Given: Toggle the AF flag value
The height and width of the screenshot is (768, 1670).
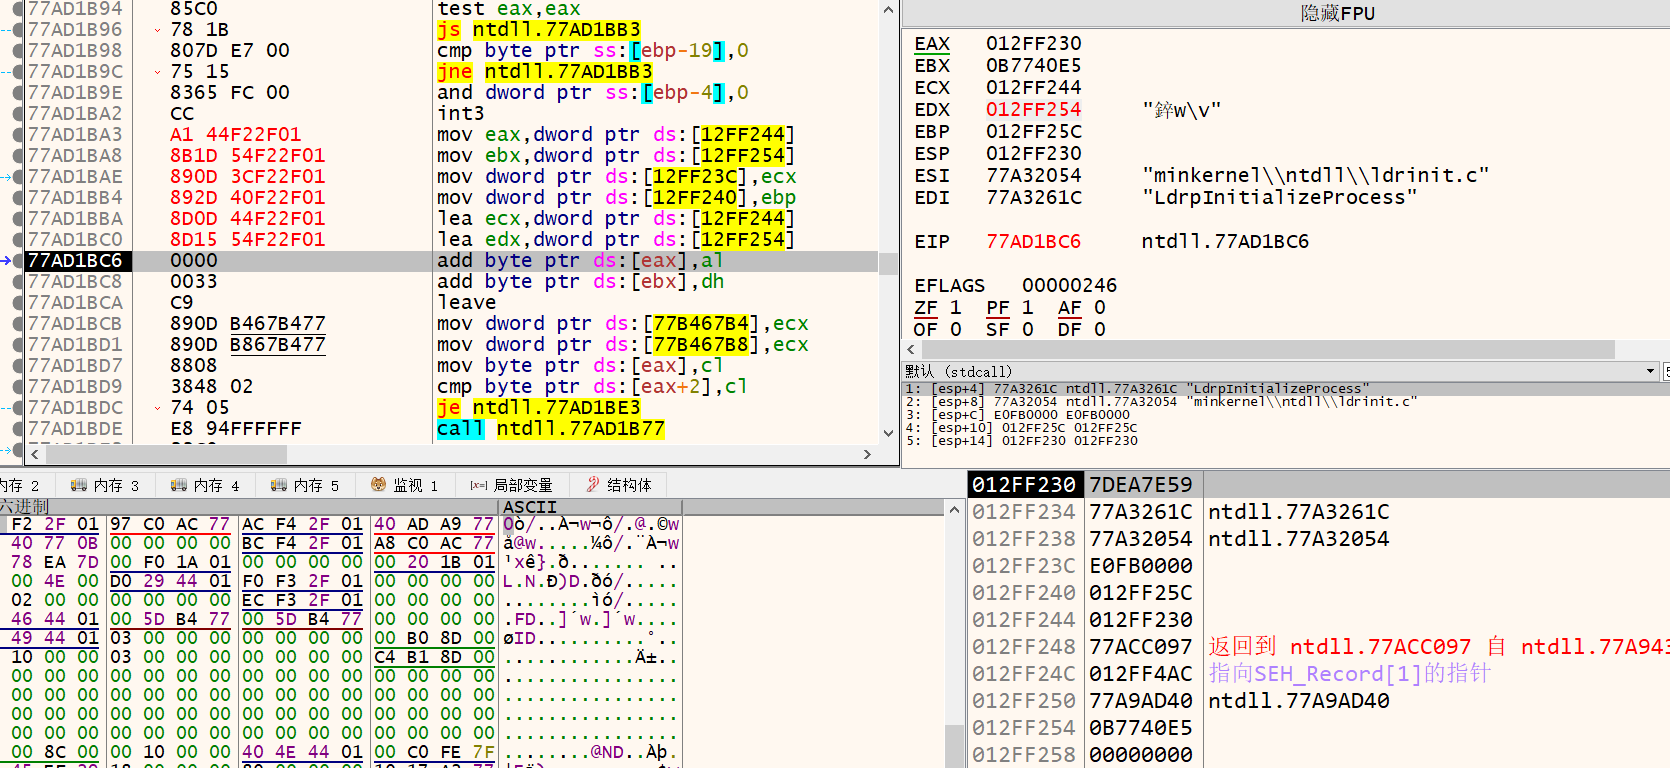Looking at the screenshot, I should pyautogui.click(x=1099, y=307).
